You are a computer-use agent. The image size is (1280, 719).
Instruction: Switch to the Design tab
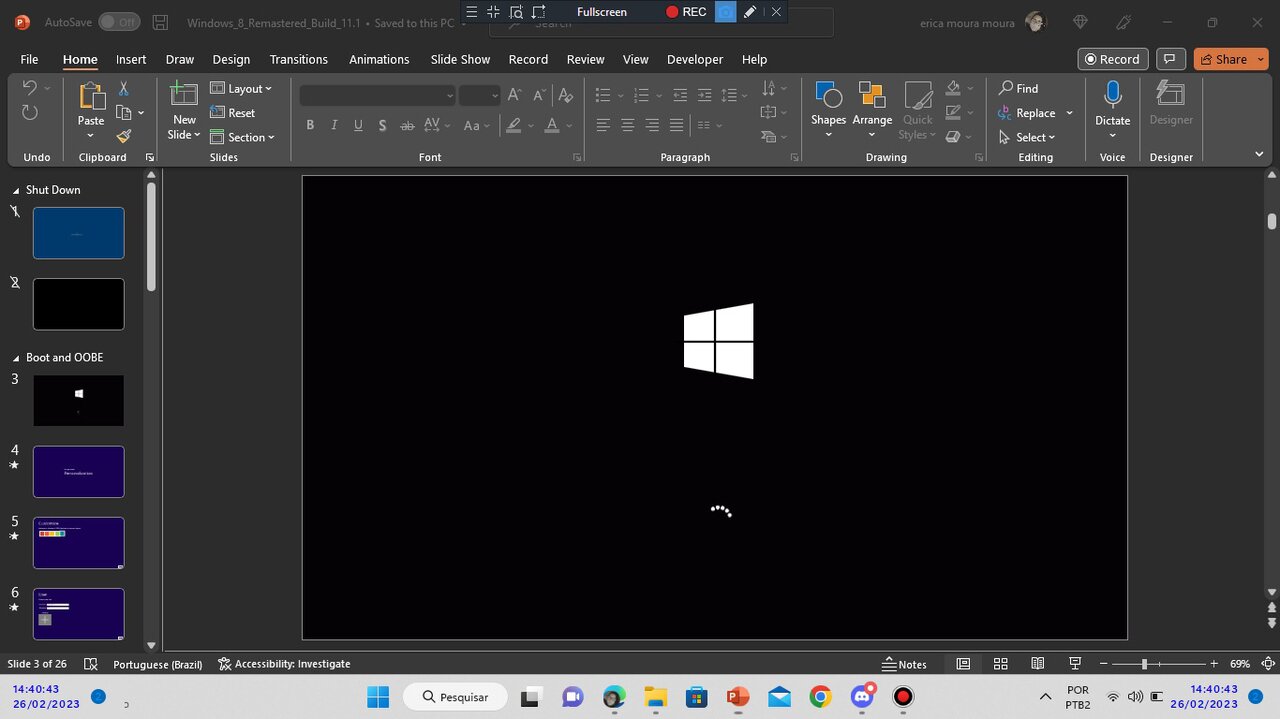[231, 59]
